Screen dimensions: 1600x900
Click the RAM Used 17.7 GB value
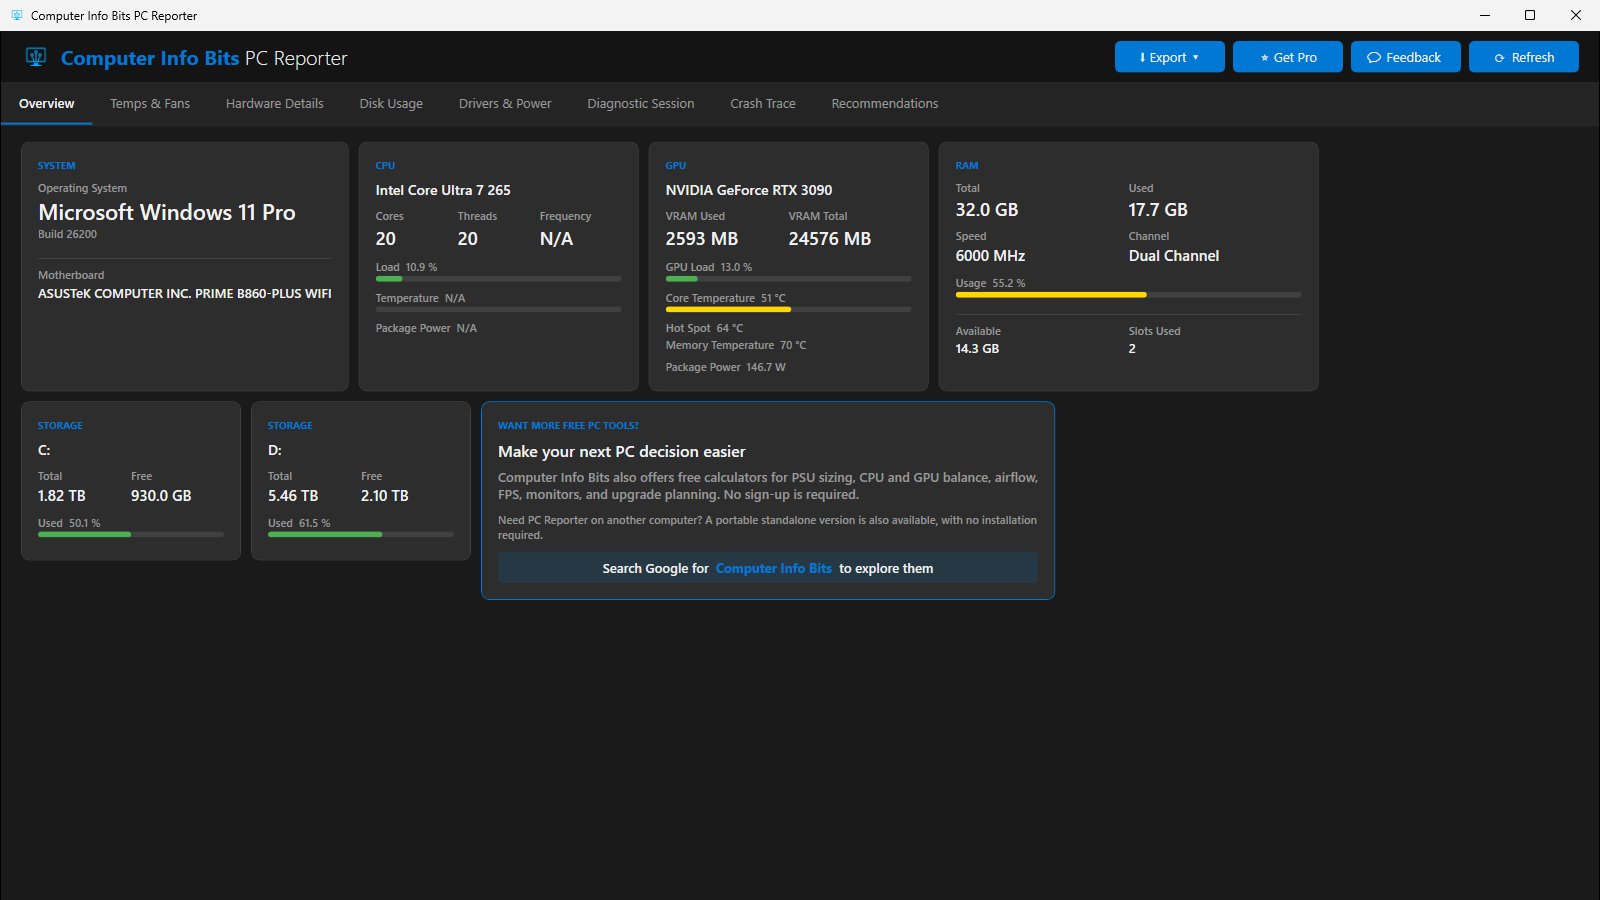[1158, 210]
